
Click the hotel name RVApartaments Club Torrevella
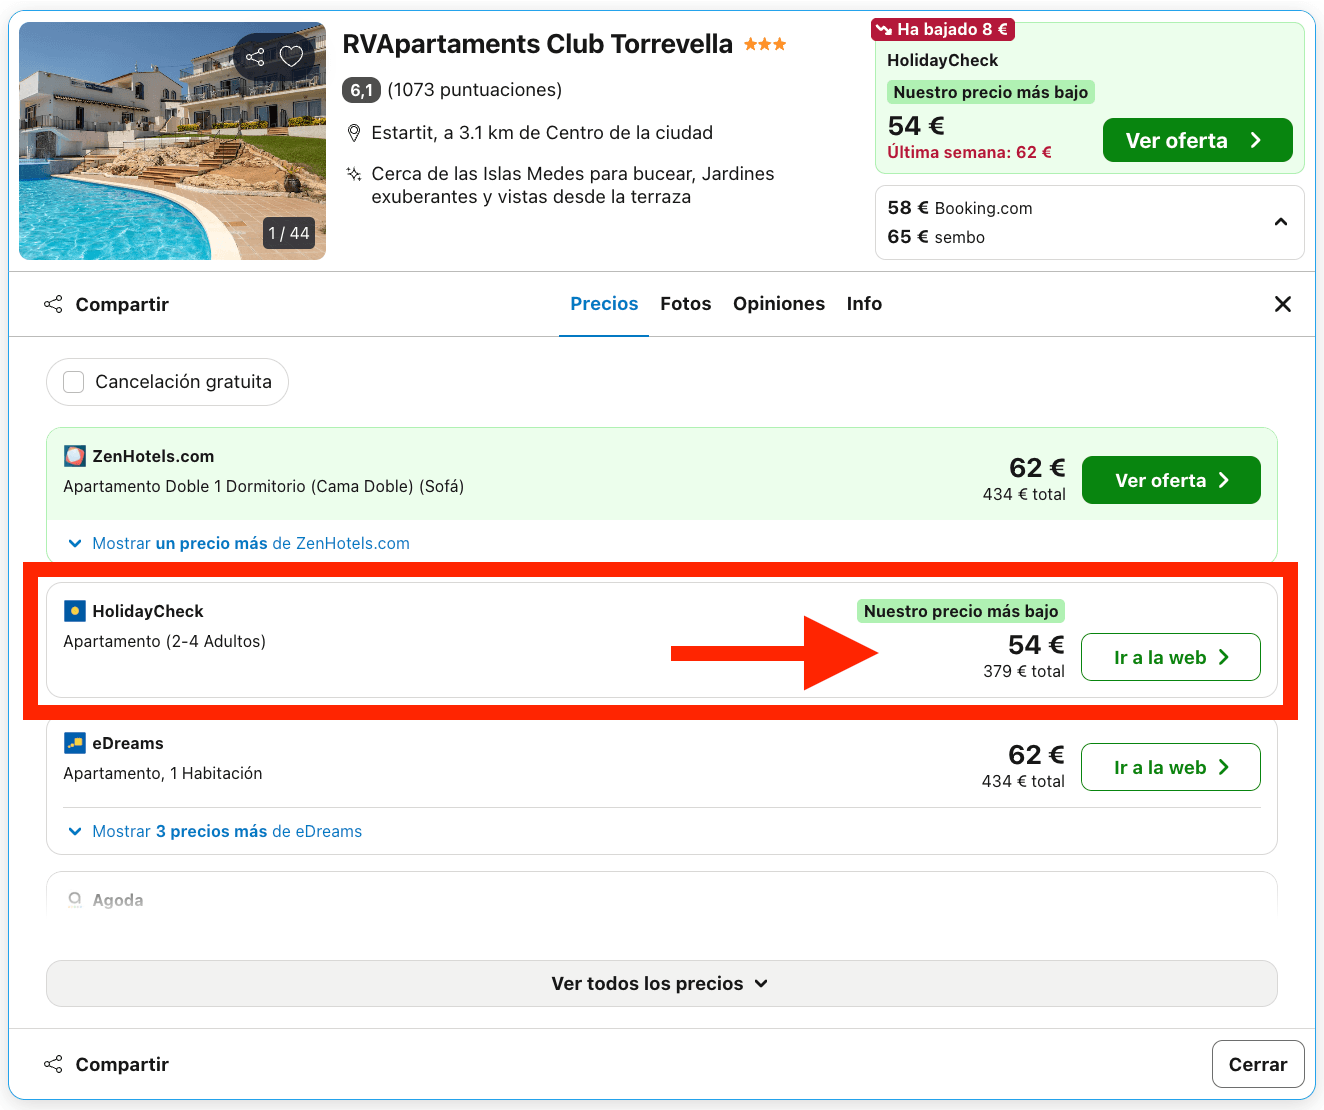(x=537, y=44)
